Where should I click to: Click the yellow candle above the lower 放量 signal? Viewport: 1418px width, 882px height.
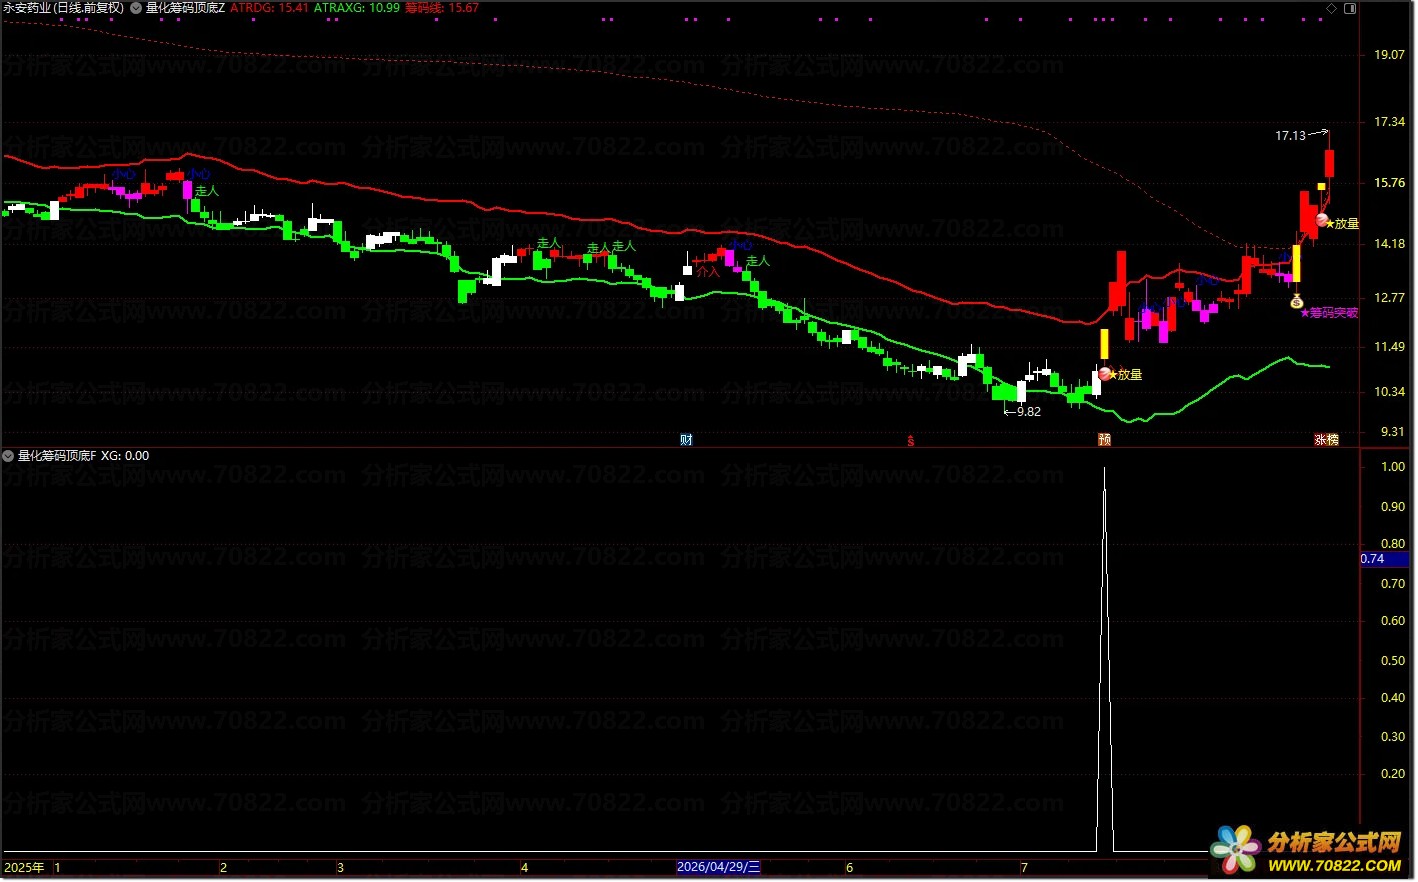pos(1105,344)
